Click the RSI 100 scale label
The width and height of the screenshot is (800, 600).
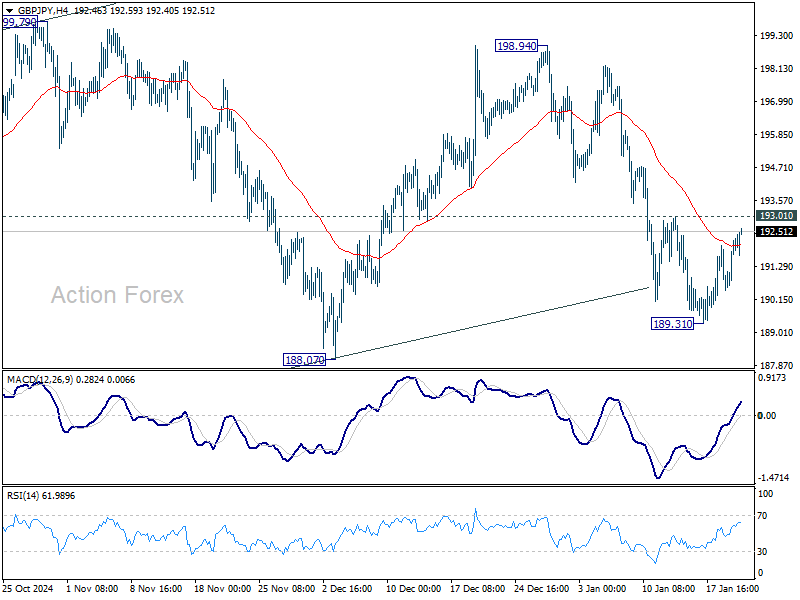765,494
